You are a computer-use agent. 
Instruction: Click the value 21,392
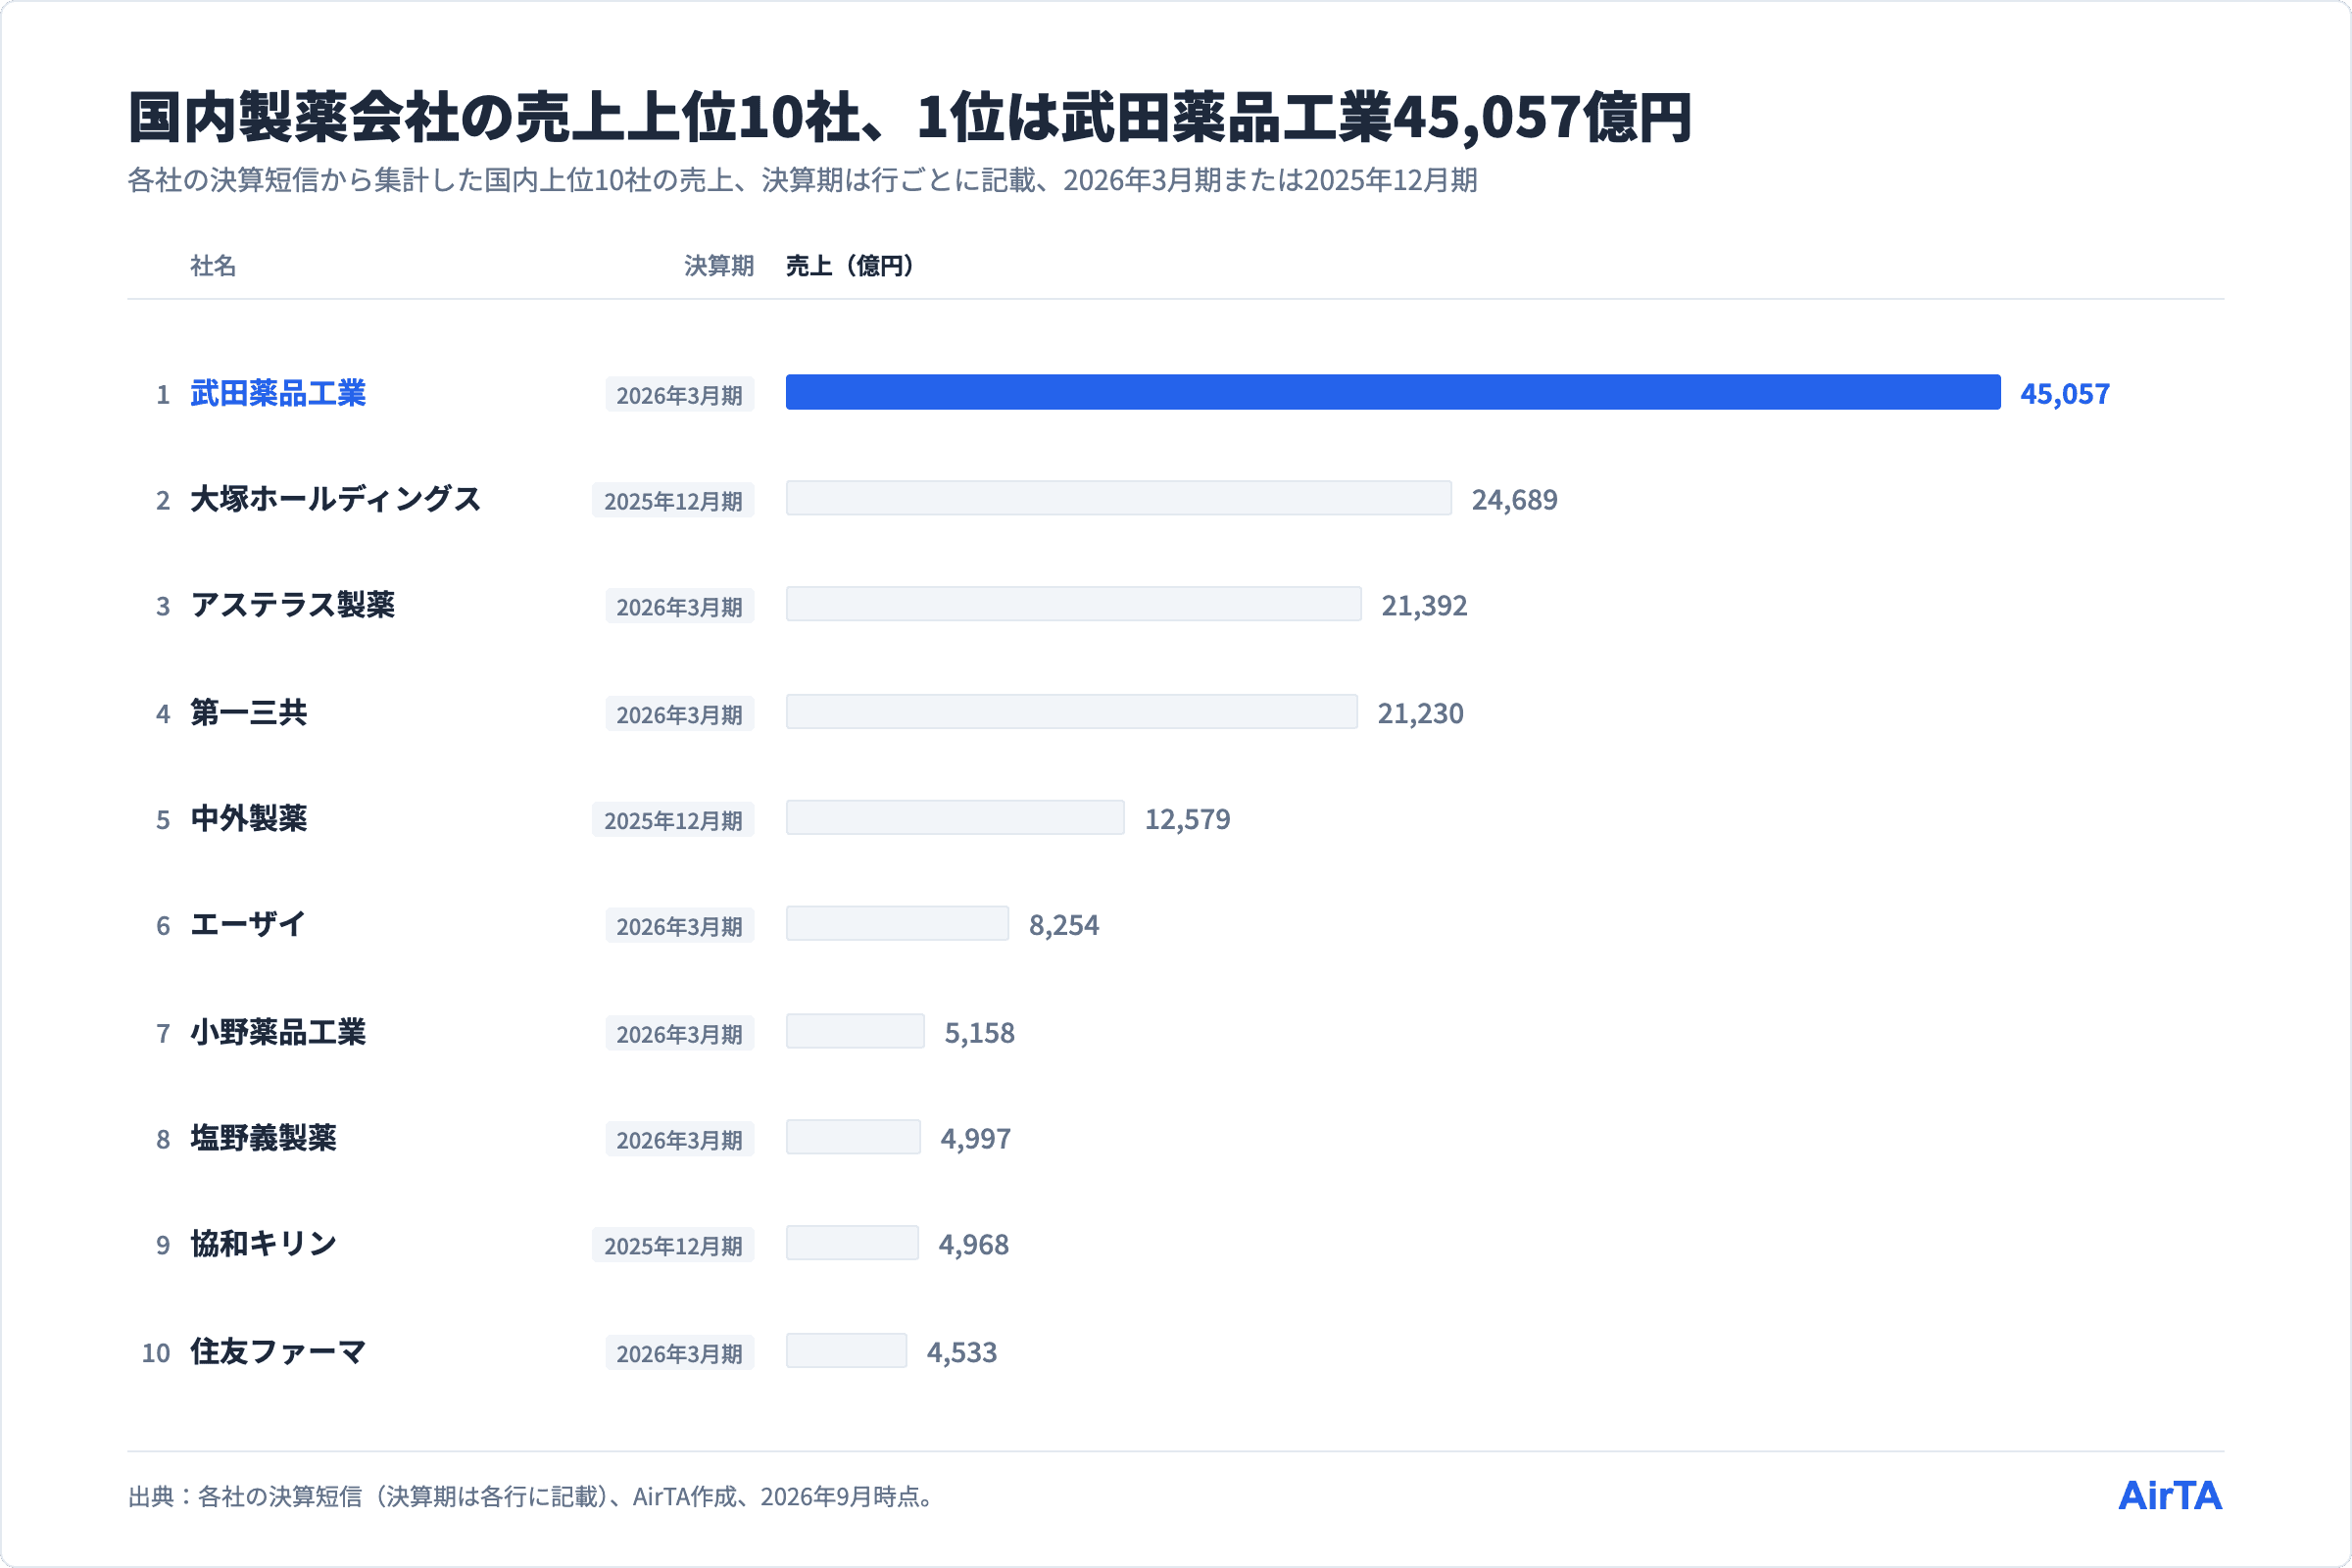point(1424,606)
